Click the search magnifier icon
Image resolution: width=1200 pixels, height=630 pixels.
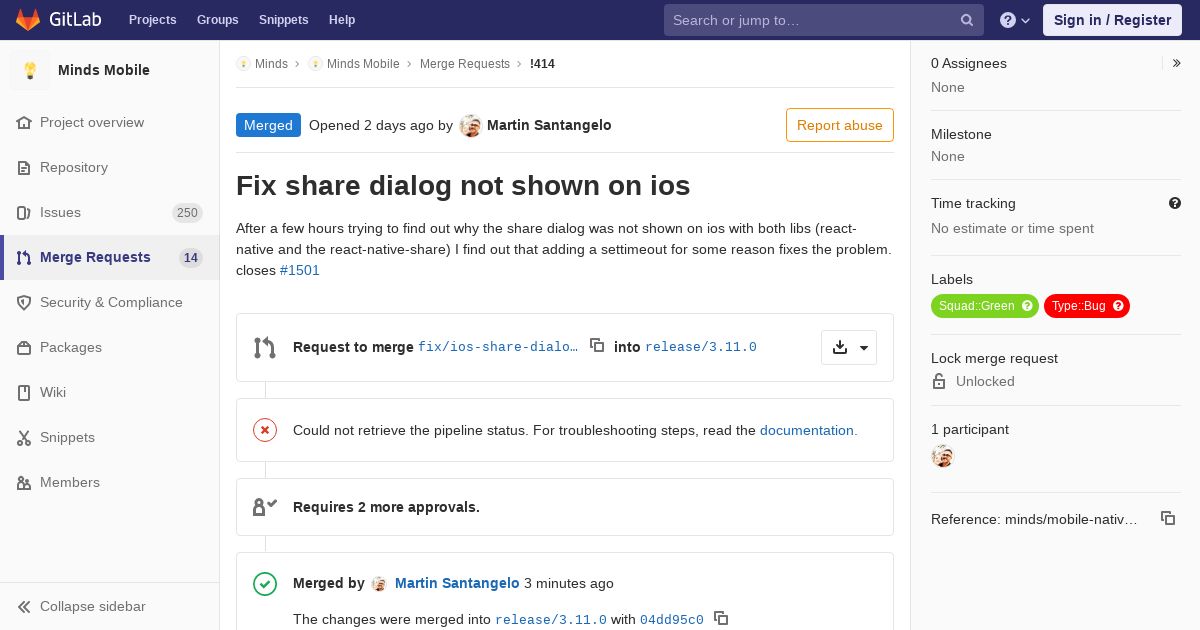point(967,20)
